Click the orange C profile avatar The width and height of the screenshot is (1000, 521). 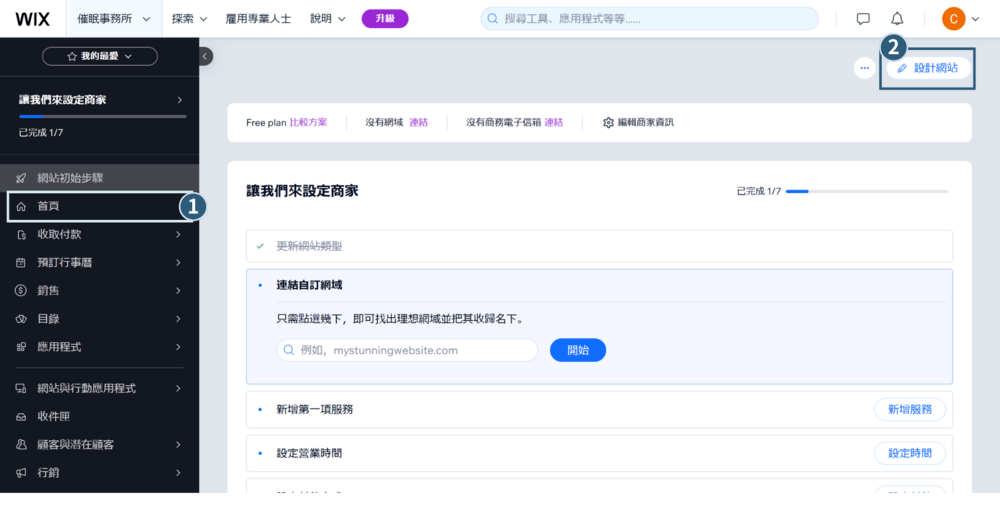pos(953,19)
